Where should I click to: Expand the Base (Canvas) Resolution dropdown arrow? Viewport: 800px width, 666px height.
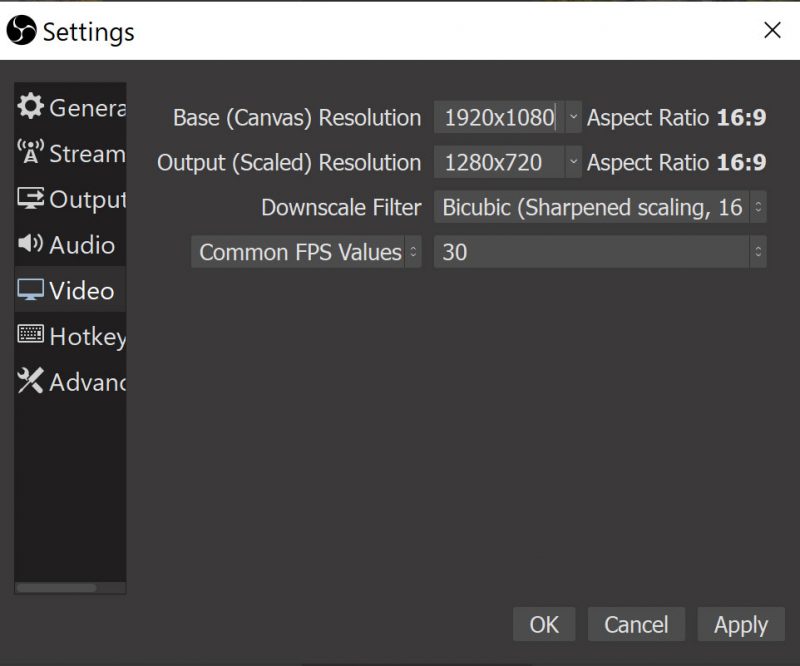tap(572, 117)
